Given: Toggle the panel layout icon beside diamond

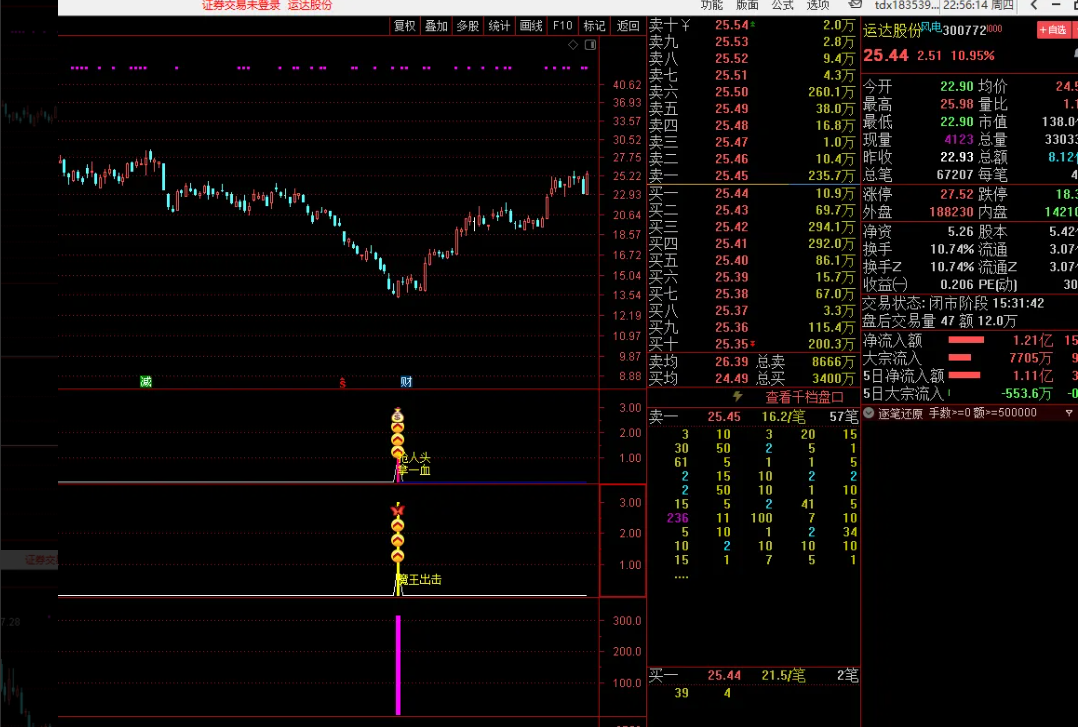Looking at the screenshot, I should pos(589,45).
